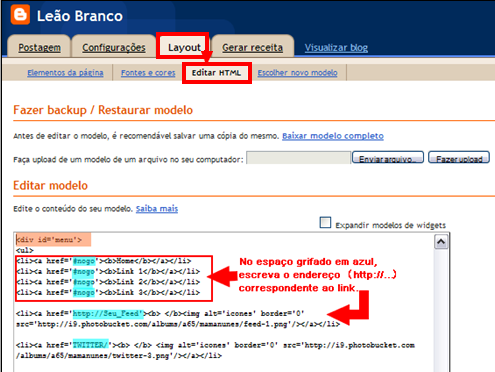Open Fontes e cores sub-tab

[148, 73]
